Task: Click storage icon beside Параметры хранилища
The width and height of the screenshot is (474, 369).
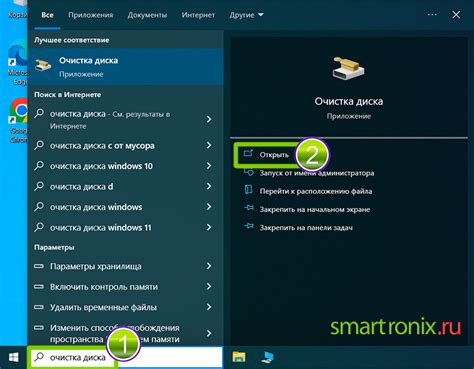Action: pyautogui.click(x=39, y=266)
